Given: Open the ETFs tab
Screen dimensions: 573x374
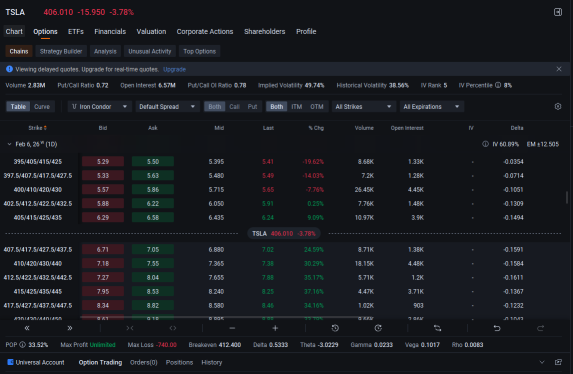Looking at the screenshot, I should [76, 31].
